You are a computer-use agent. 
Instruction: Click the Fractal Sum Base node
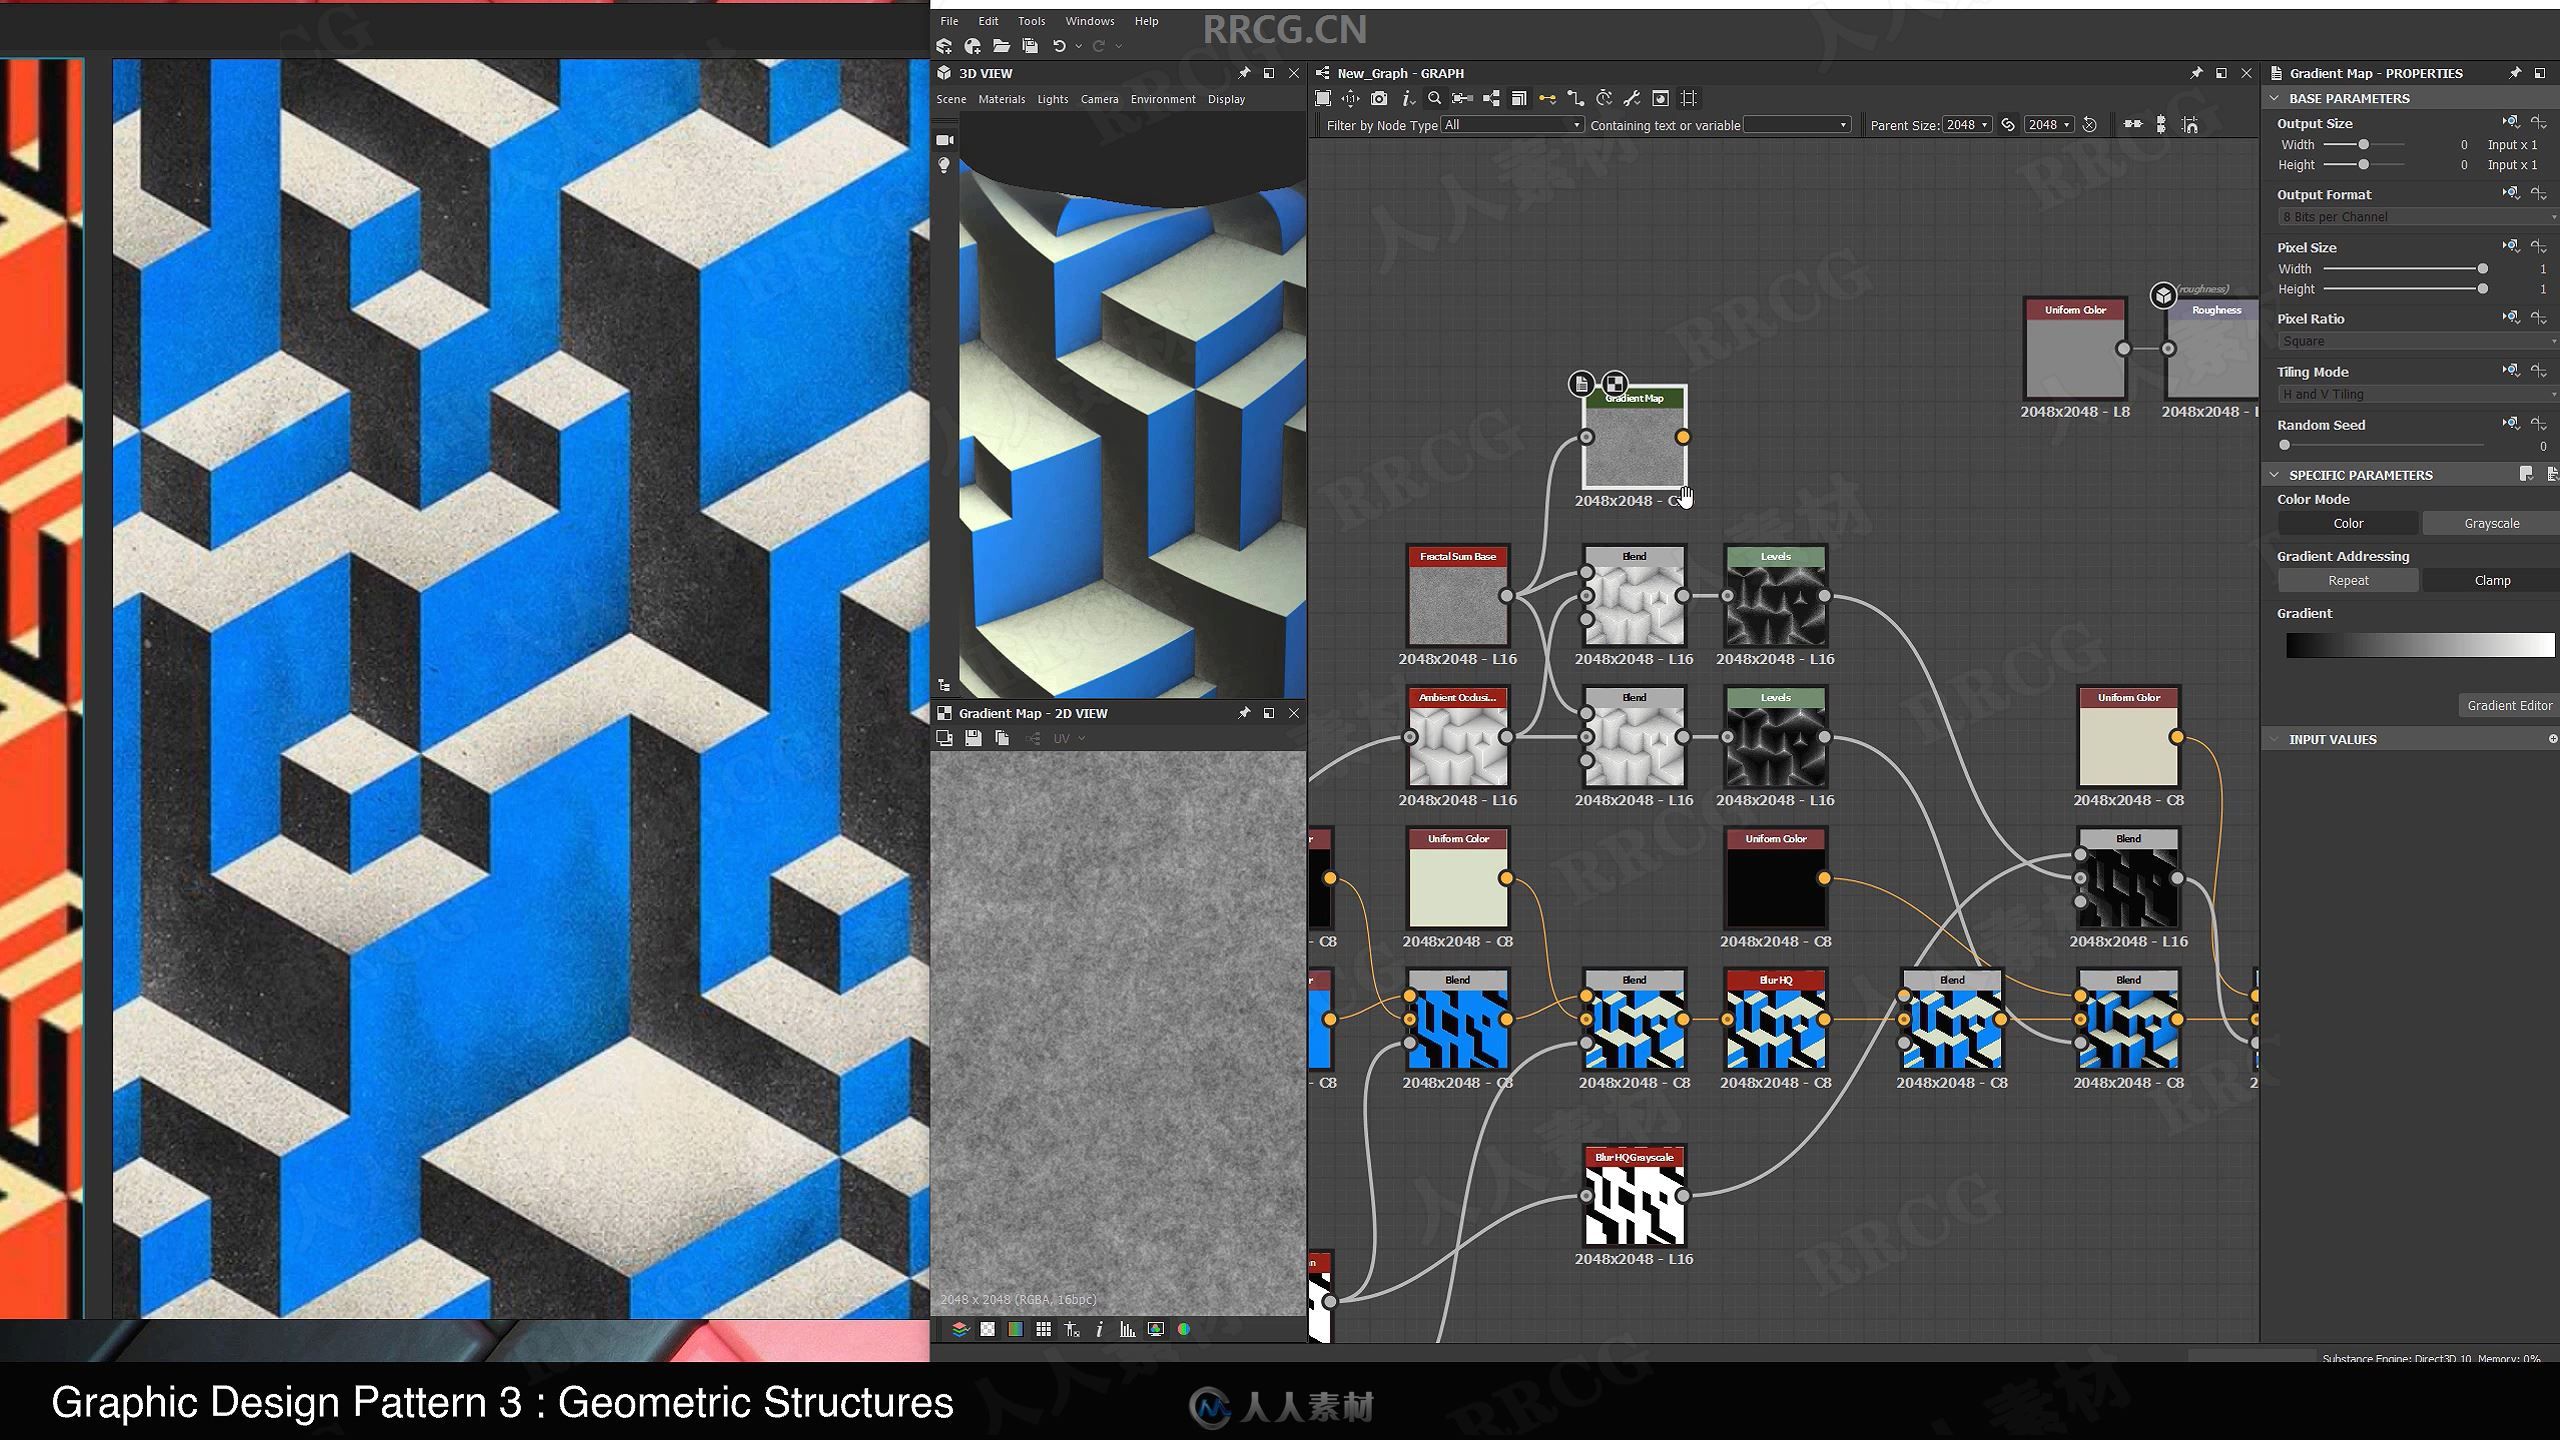point(1456,598)
